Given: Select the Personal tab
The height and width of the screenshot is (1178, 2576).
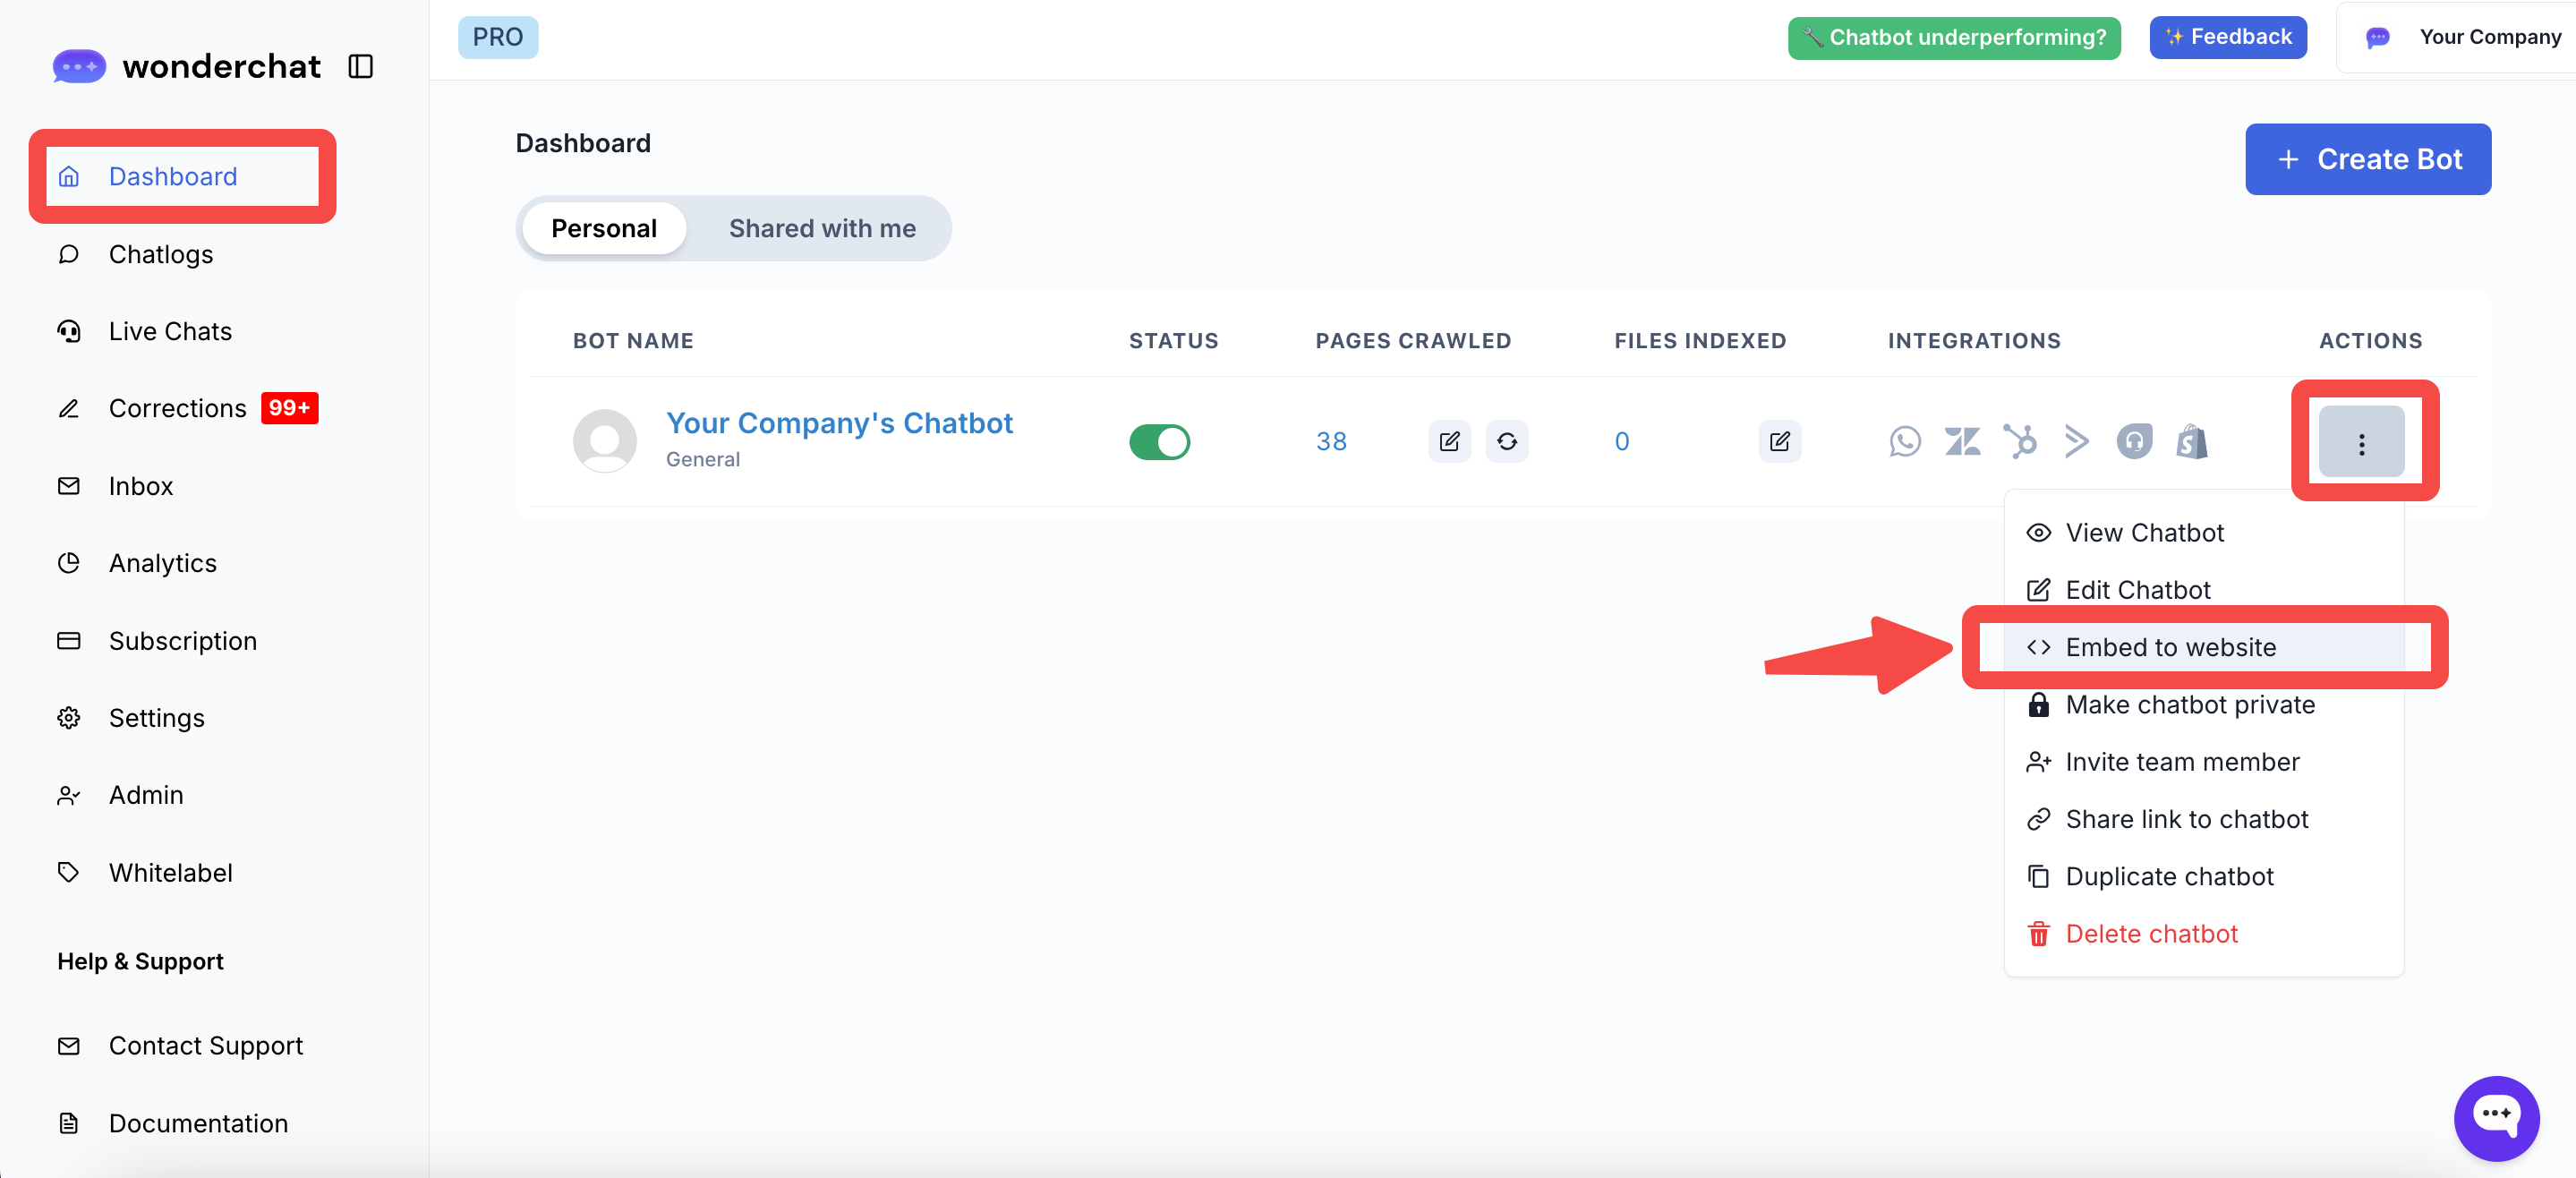Looking at the screenshot, I should pyautogui.click(x=603, y=228).
